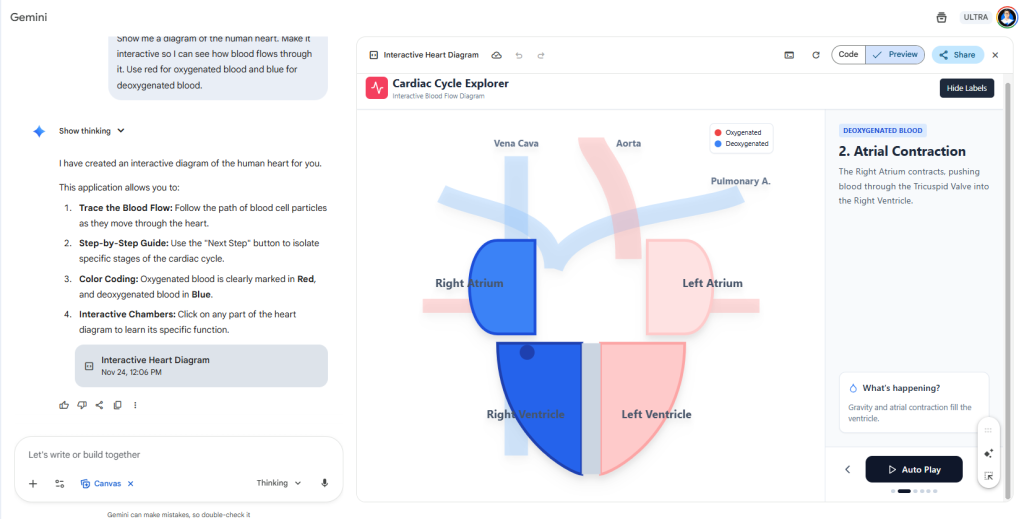
Task: Click the Share button in the canvas header
Action: (x=957, y=55)
